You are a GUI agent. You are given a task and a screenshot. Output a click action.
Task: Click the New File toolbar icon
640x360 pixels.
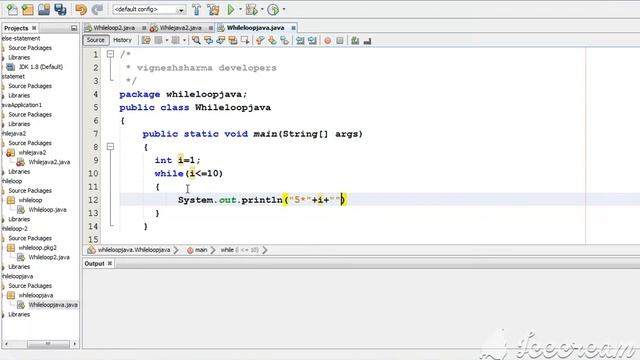pyautogui.click(x=12, y=9)
